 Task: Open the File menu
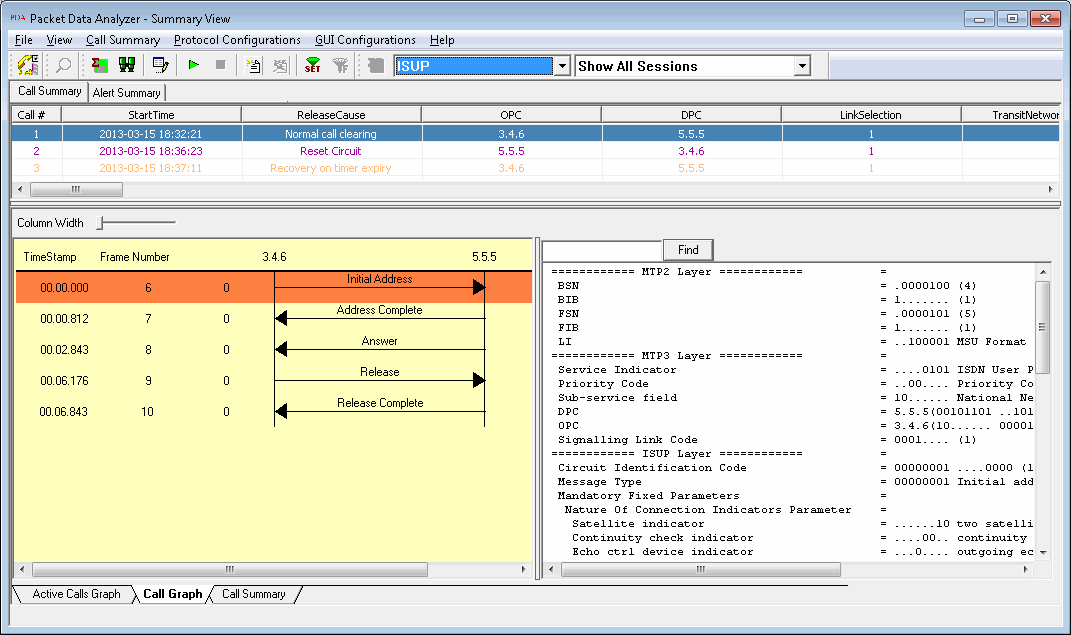point(24,40)
